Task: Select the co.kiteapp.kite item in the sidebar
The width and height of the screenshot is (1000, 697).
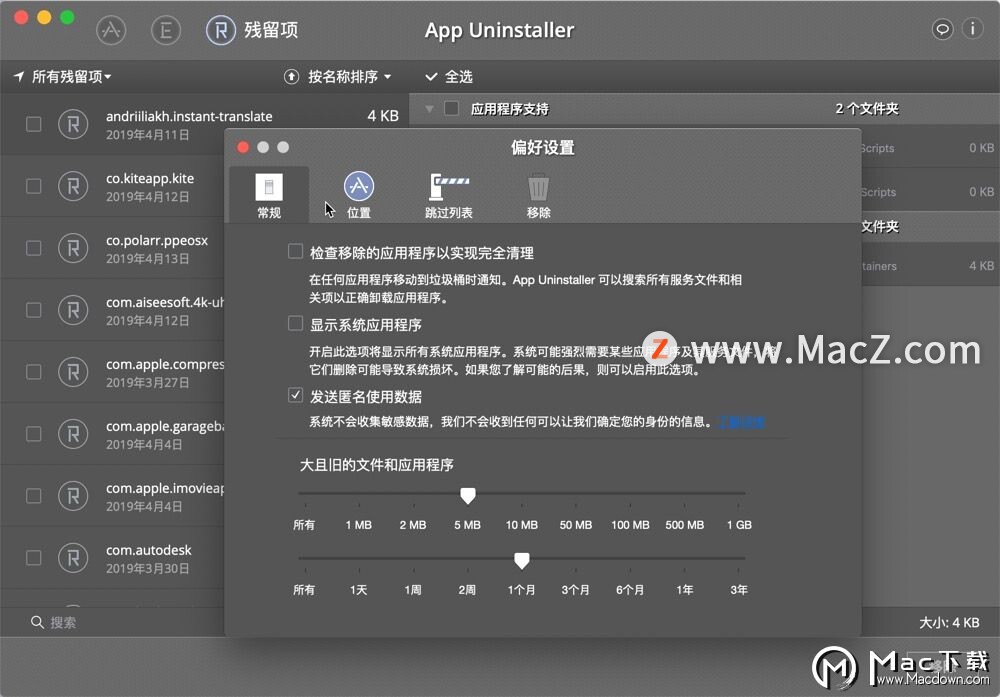Action: coord(150,186)
